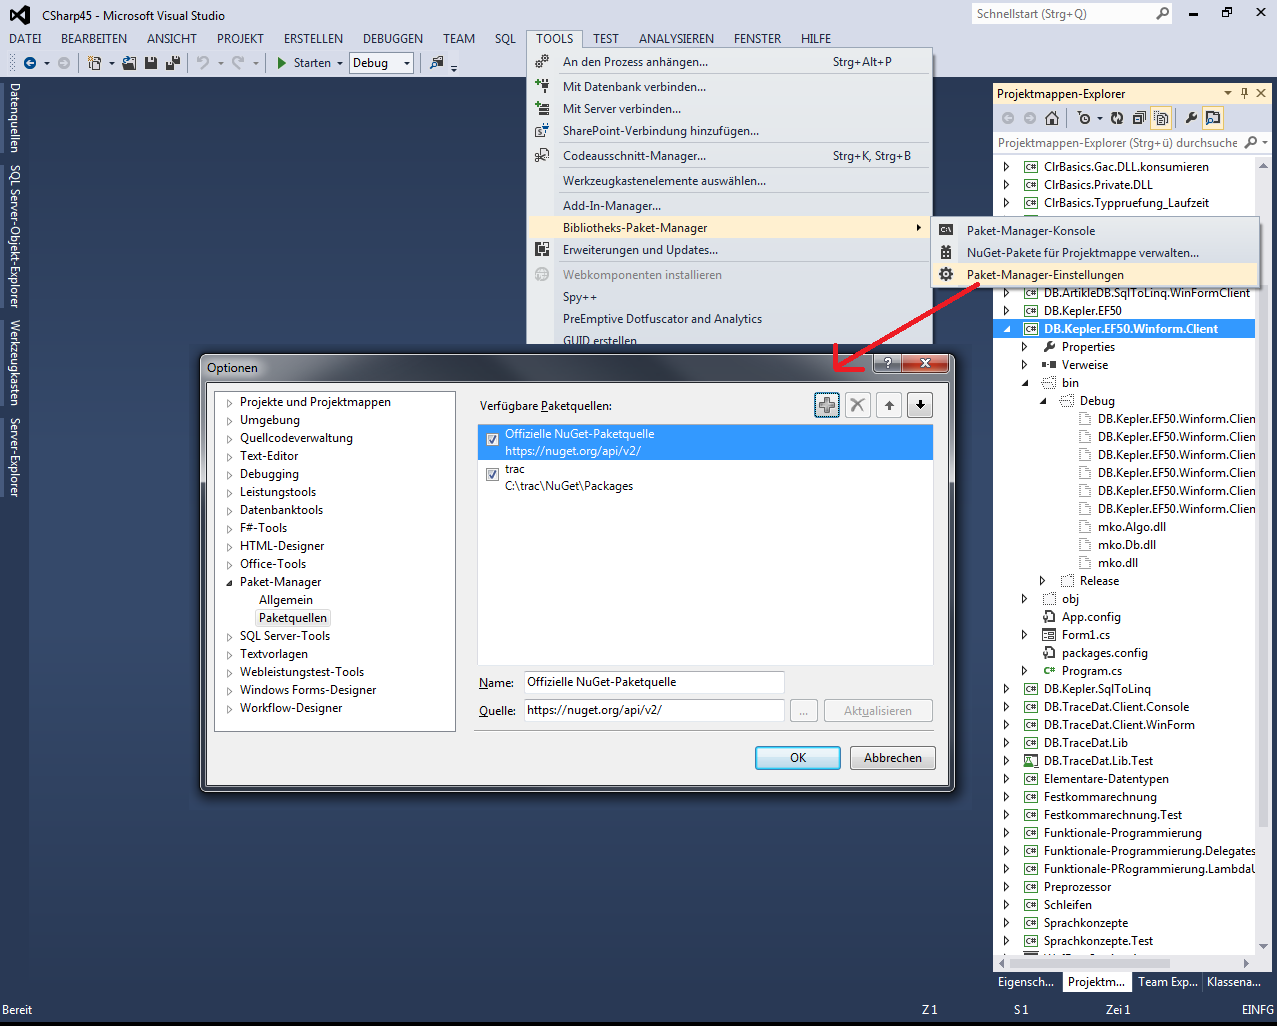The image size is (1277, 1027).
Task: Click the browse ellipsis button next to Quelle
Action: (803, 711)
